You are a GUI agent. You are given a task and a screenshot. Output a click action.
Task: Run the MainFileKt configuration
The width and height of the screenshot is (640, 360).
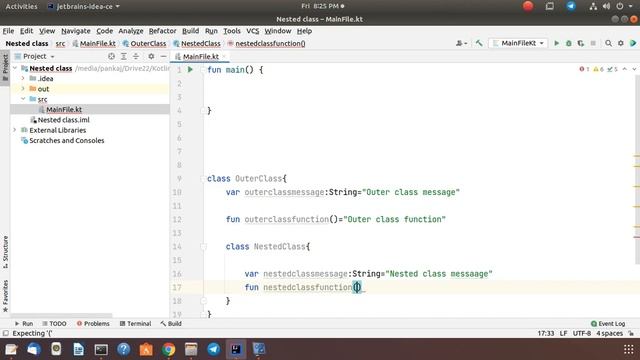(x=556, y=43)
